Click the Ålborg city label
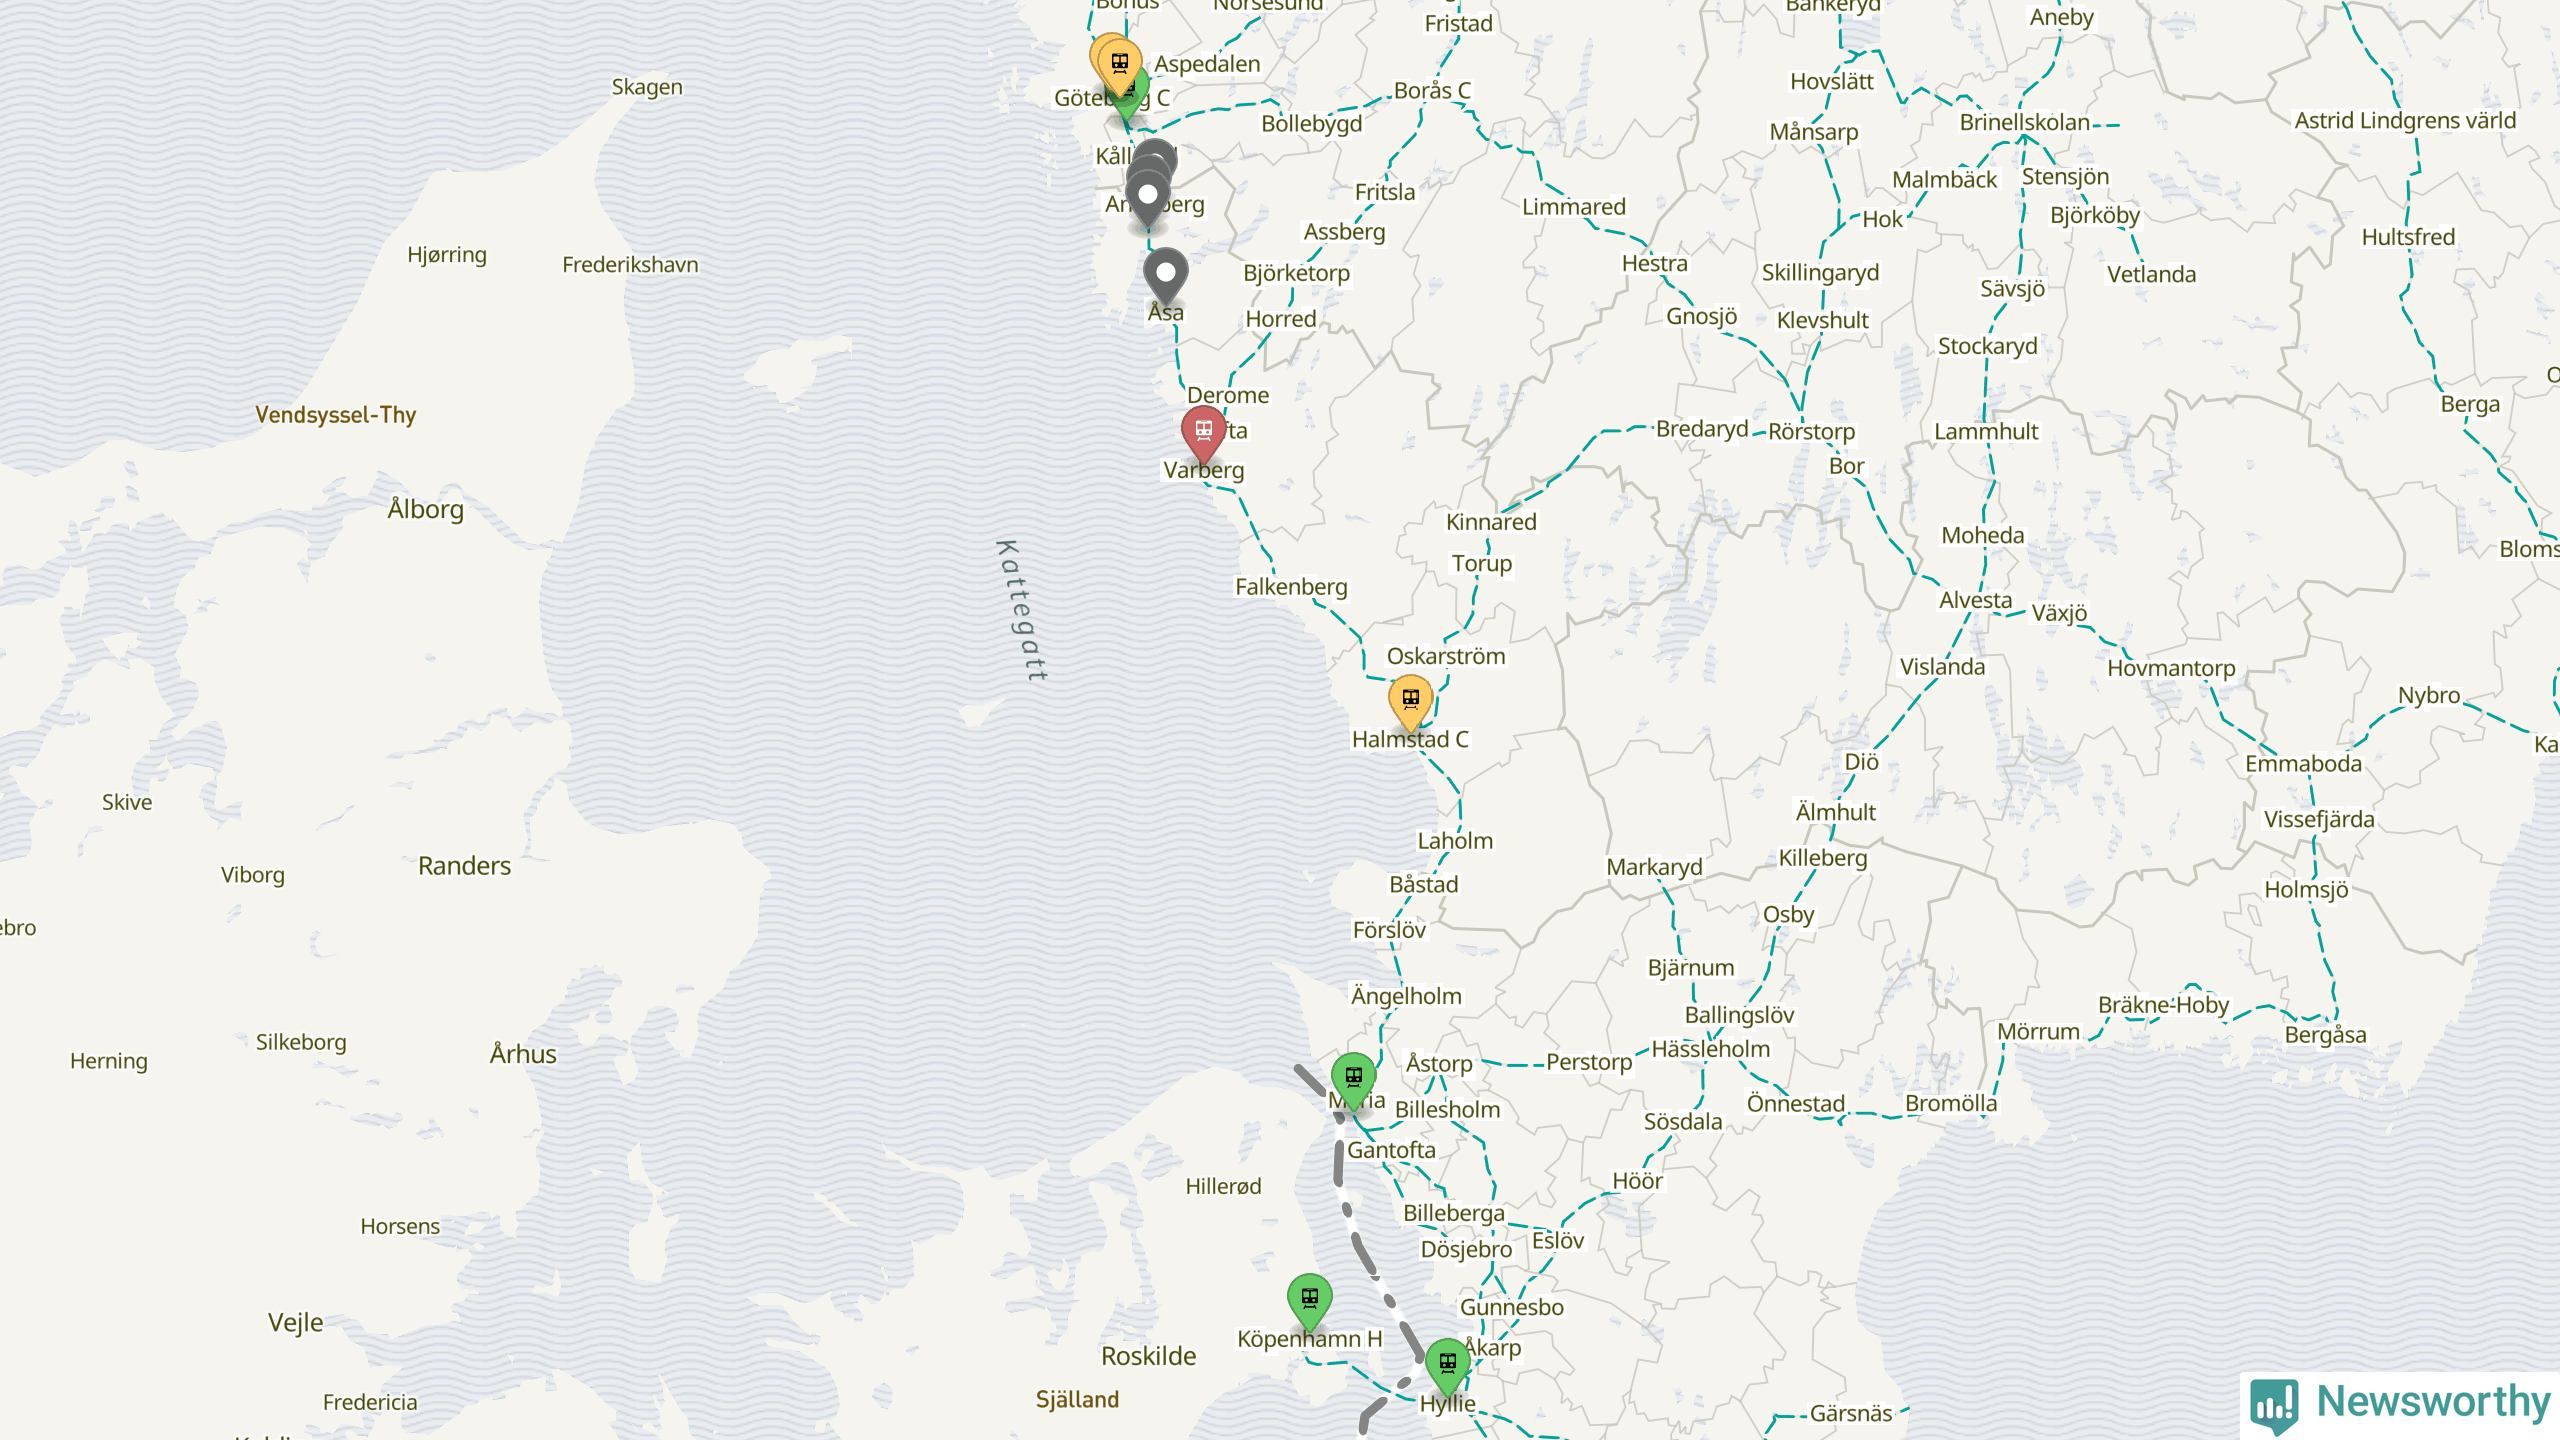The height and width of the screenshot is (1440, 2560). pos(425,509)
